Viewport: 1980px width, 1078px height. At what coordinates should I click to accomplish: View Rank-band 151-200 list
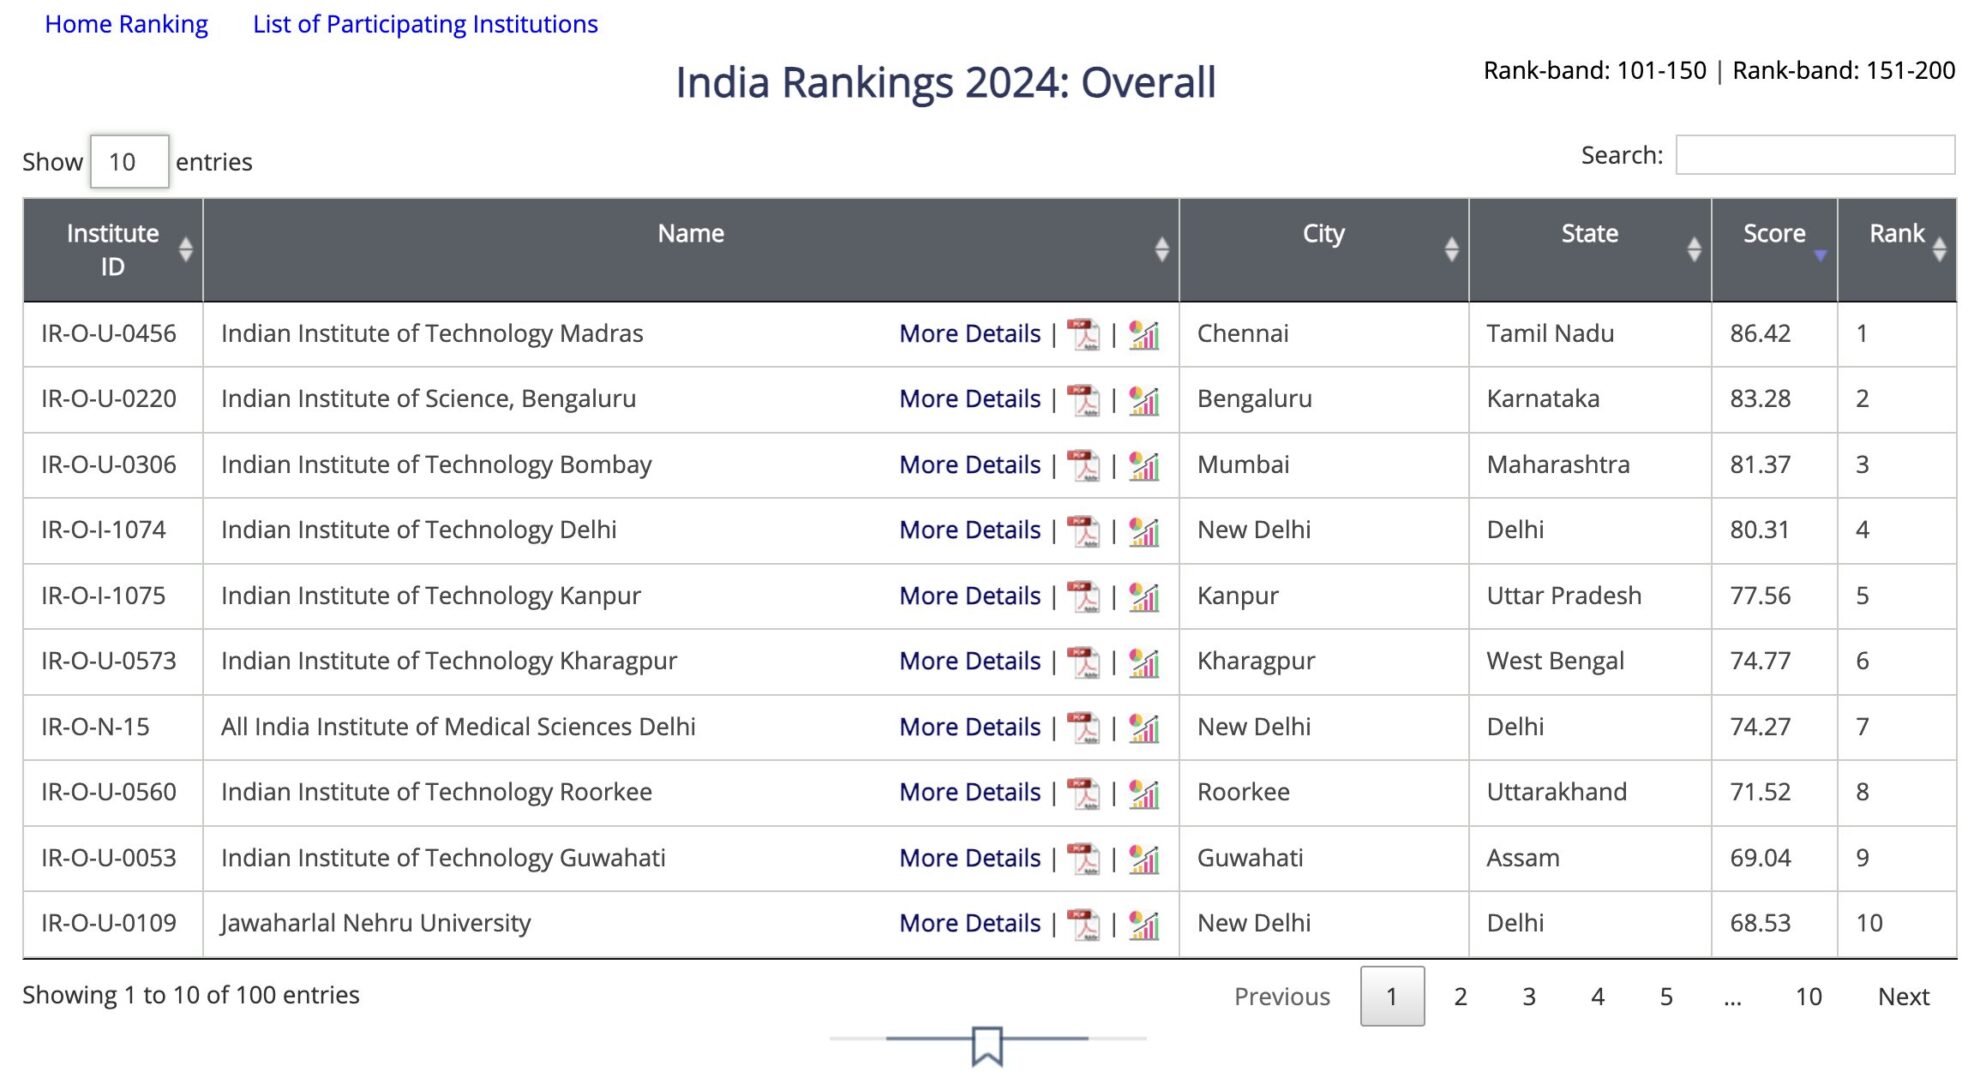coord(1844,70)
